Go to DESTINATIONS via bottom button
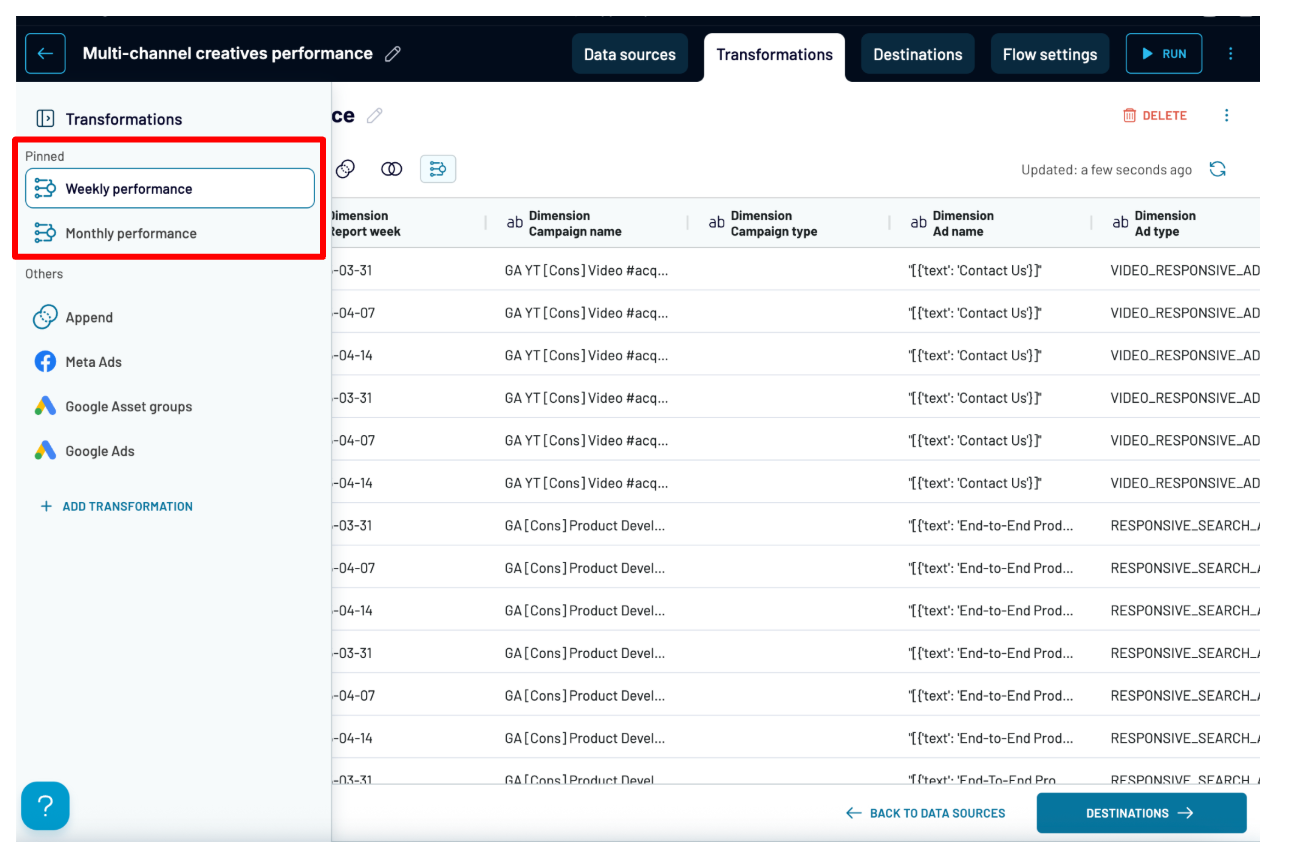Screen dimensions: 1314x854 coord(1141,813)
